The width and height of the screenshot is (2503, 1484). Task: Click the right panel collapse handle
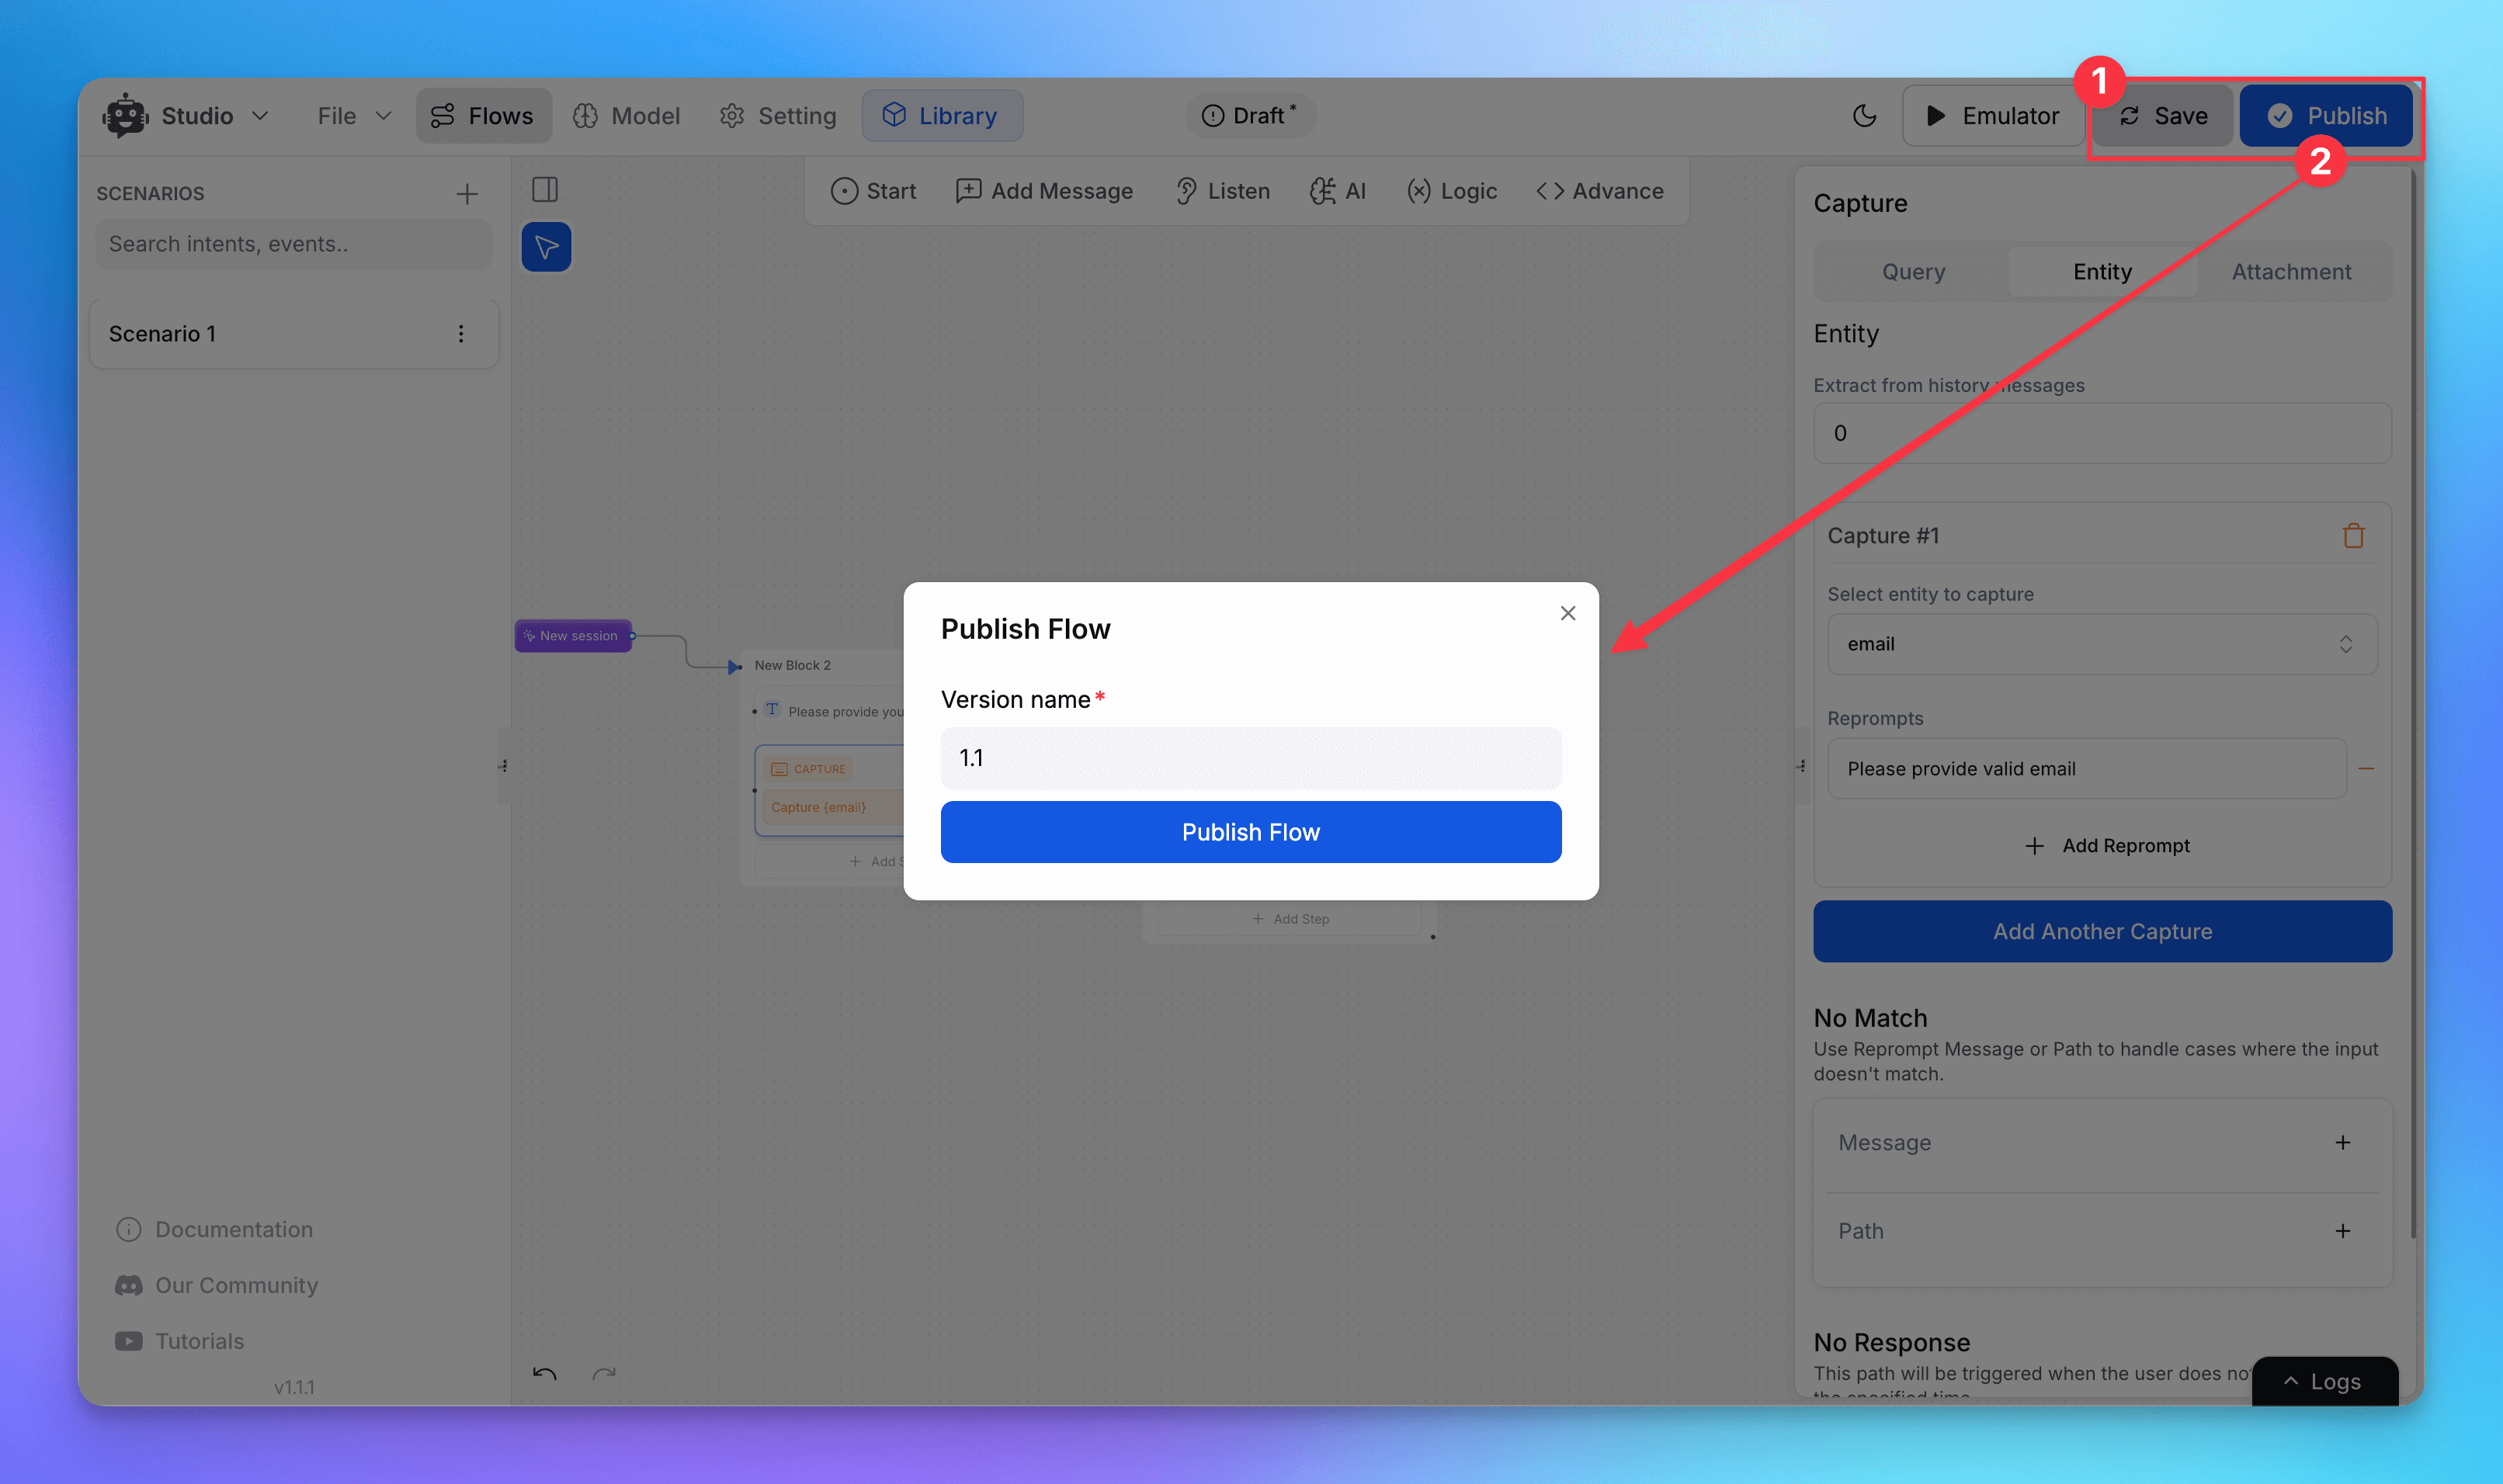point(1801,766)
